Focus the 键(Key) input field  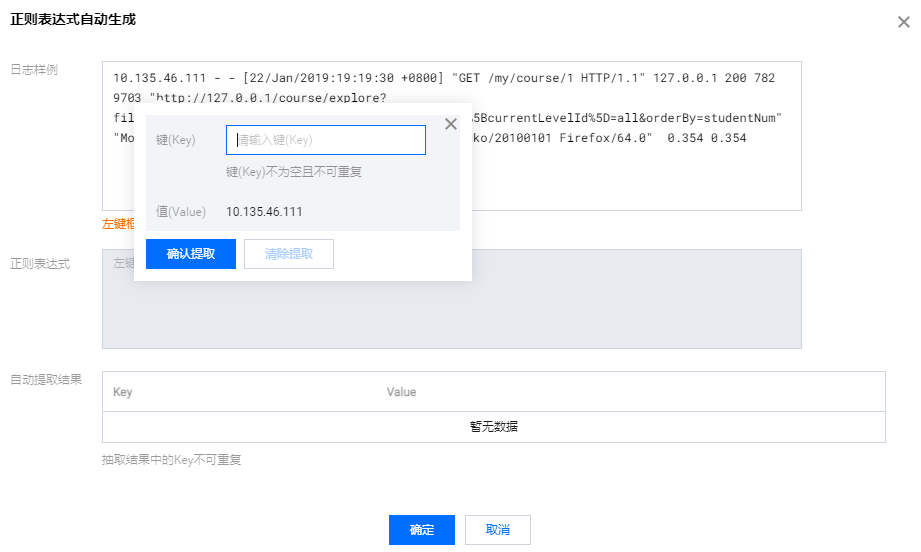[x=326, y=140]
